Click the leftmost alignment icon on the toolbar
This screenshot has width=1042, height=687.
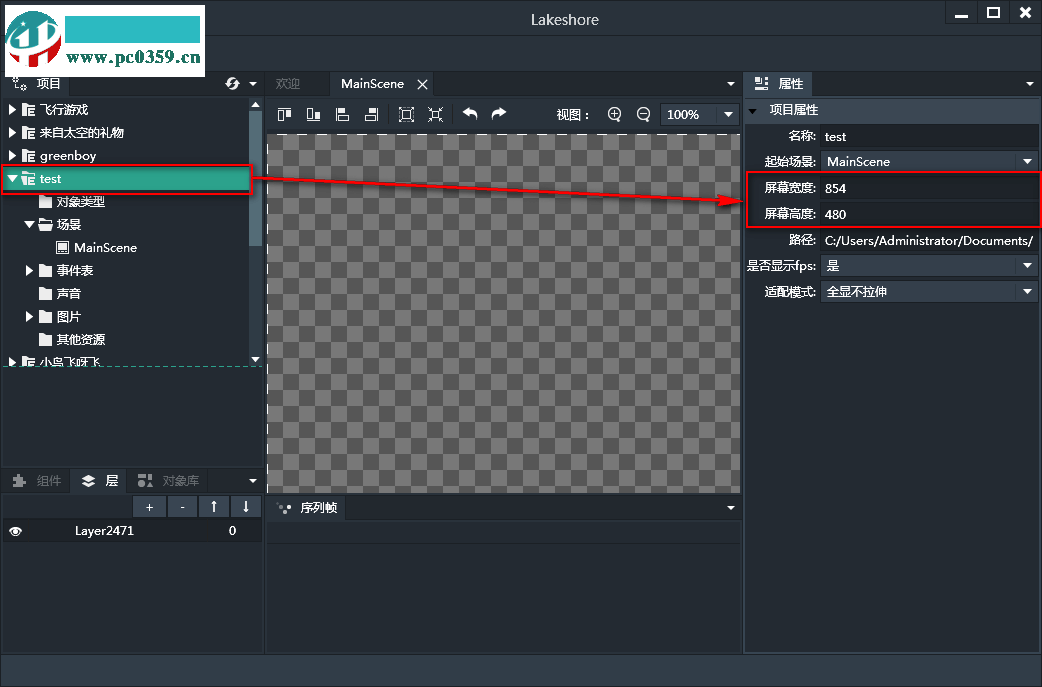tap(283, 114)
